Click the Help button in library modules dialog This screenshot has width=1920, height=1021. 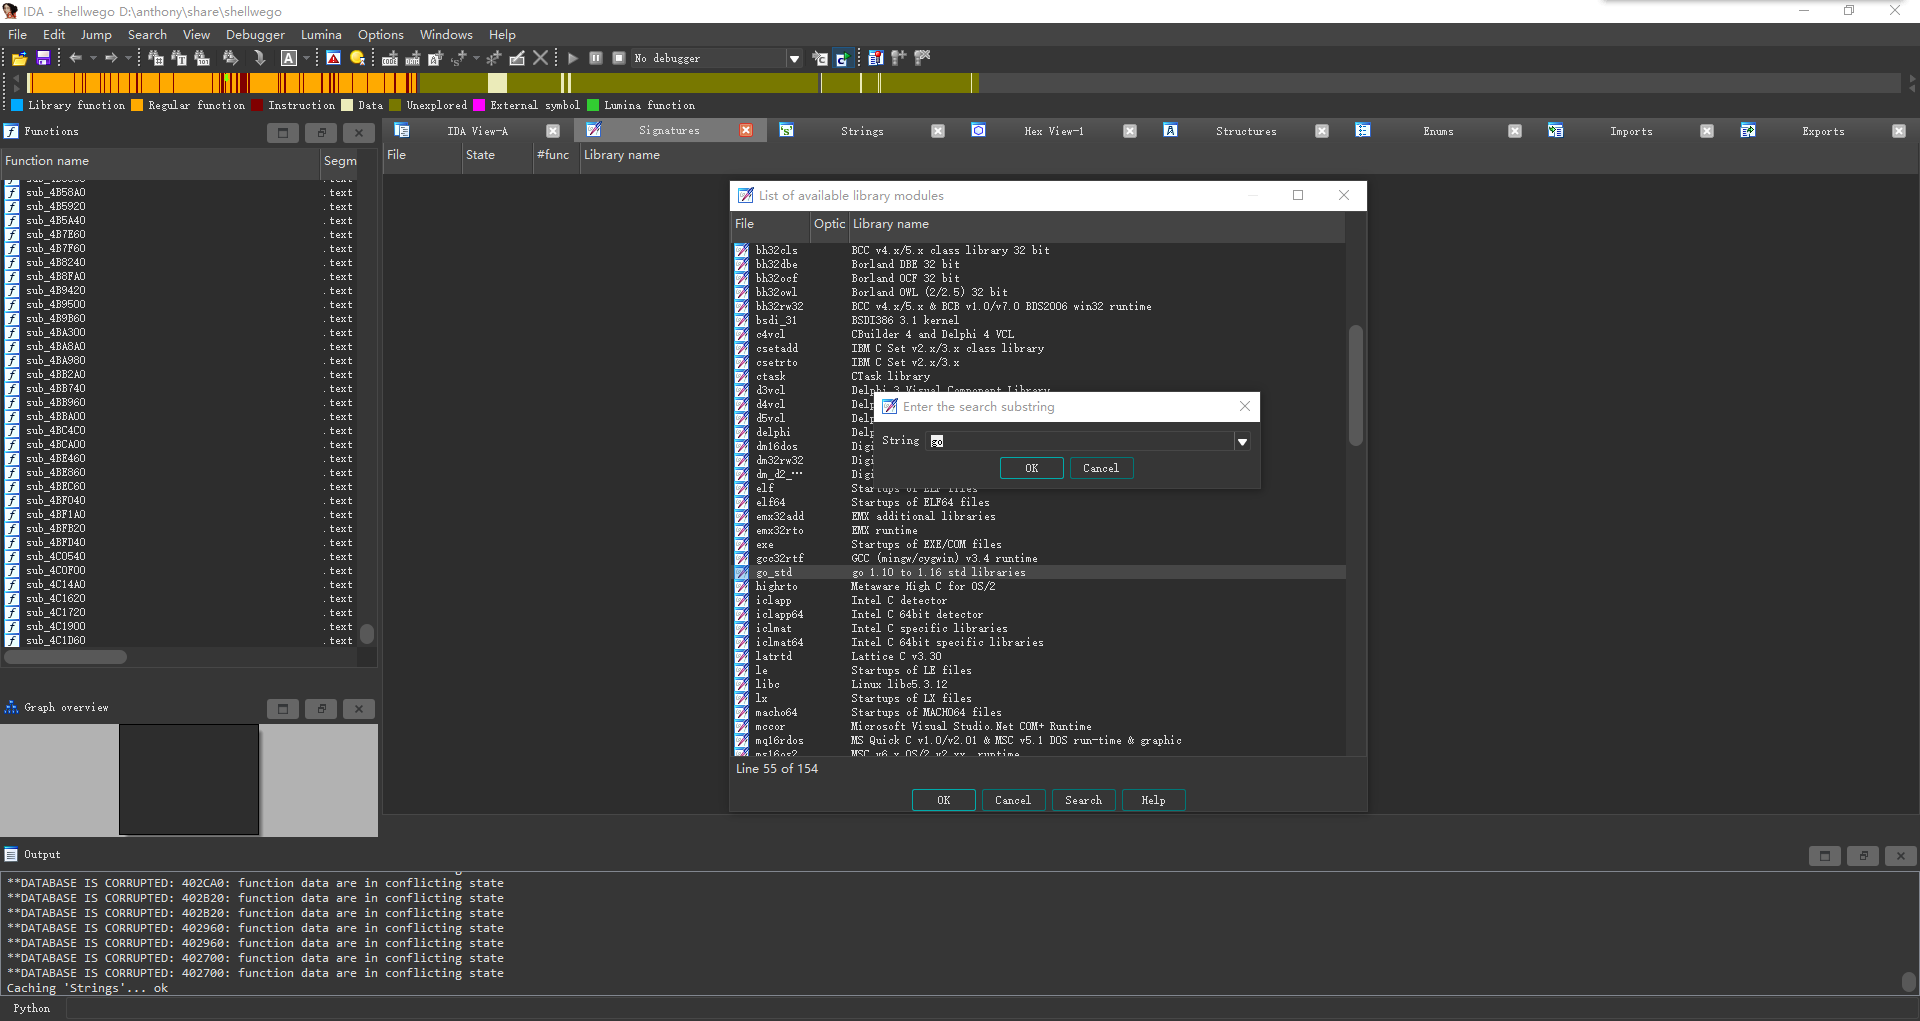click(x=1153, y=800)
